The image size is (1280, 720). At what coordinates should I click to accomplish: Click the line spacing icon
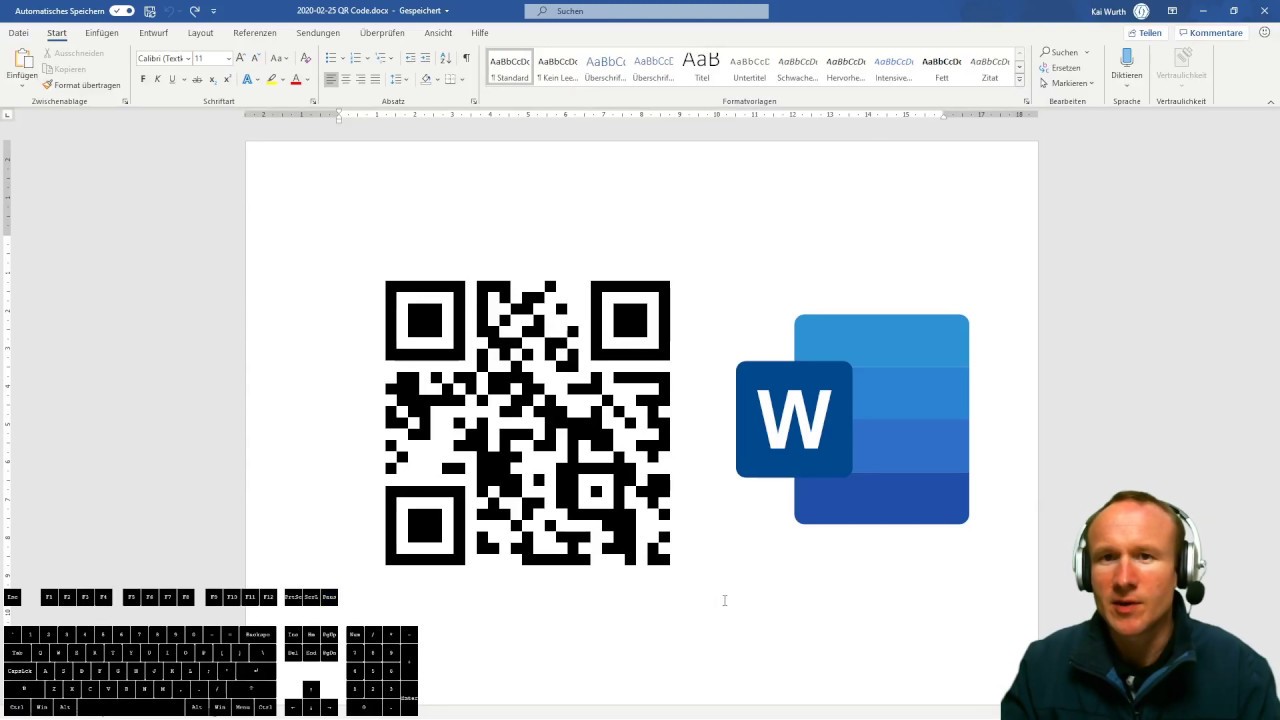[x=396, y=79]
